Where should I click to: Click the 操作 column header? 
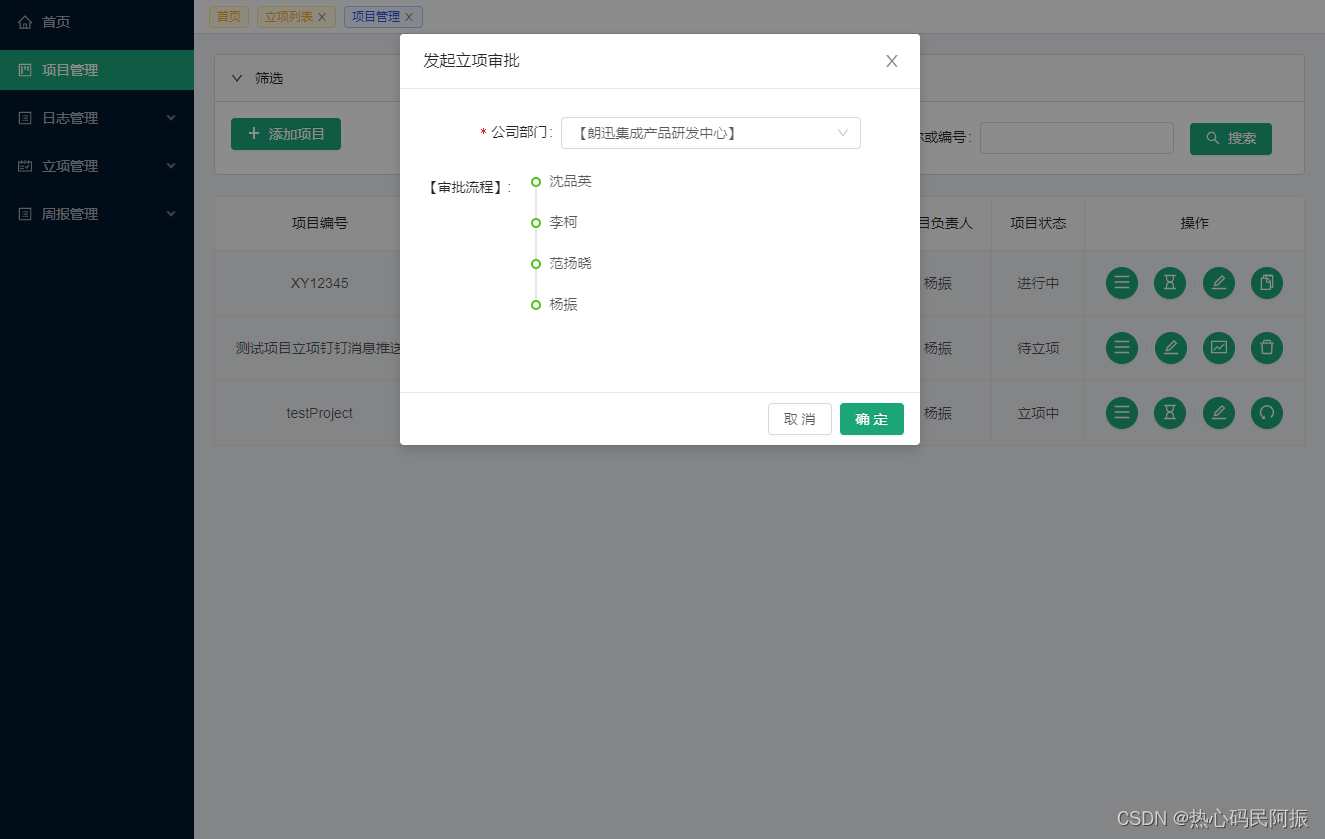click(1195, 223)
